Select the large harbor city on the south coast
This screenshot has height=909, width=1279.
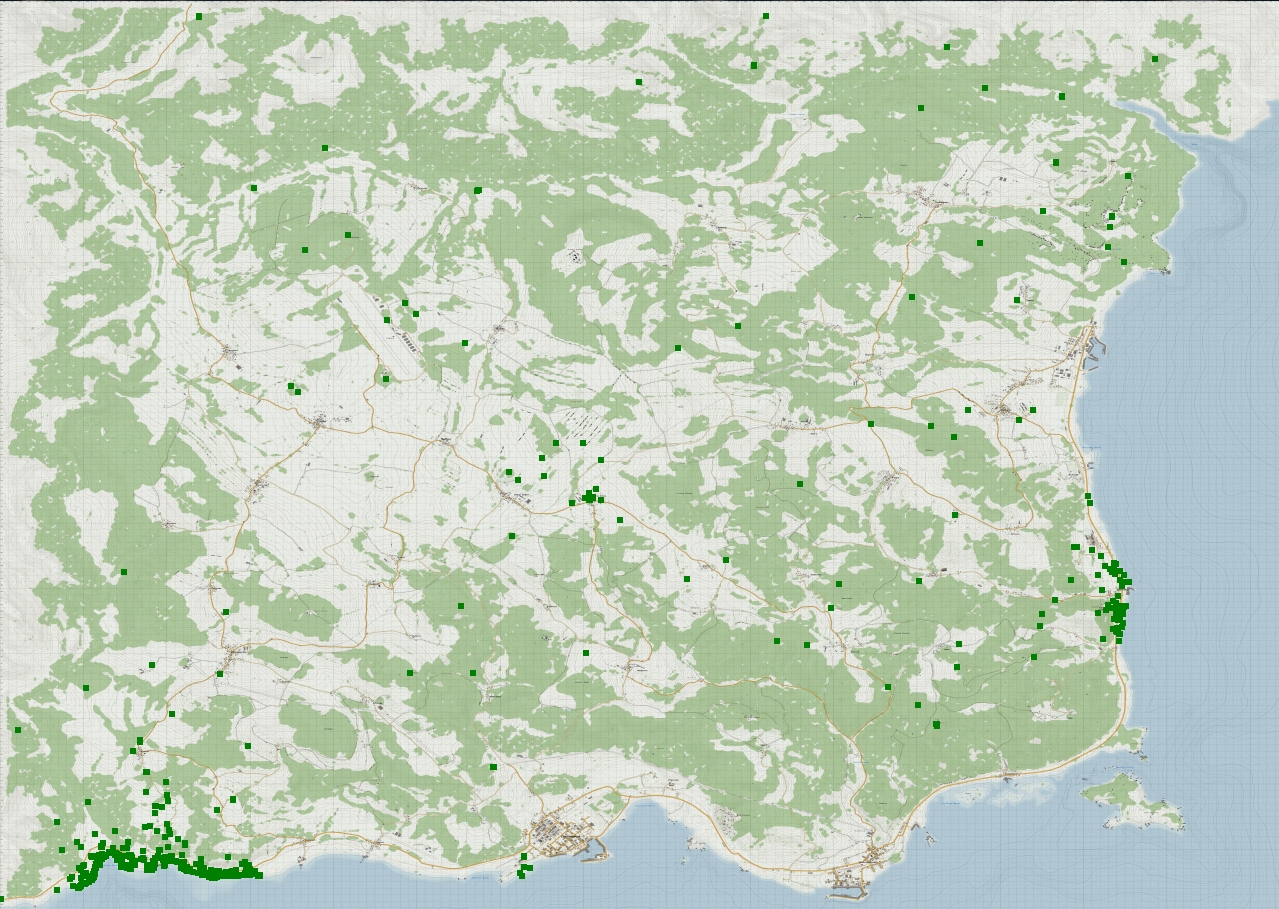coord(562,834)
